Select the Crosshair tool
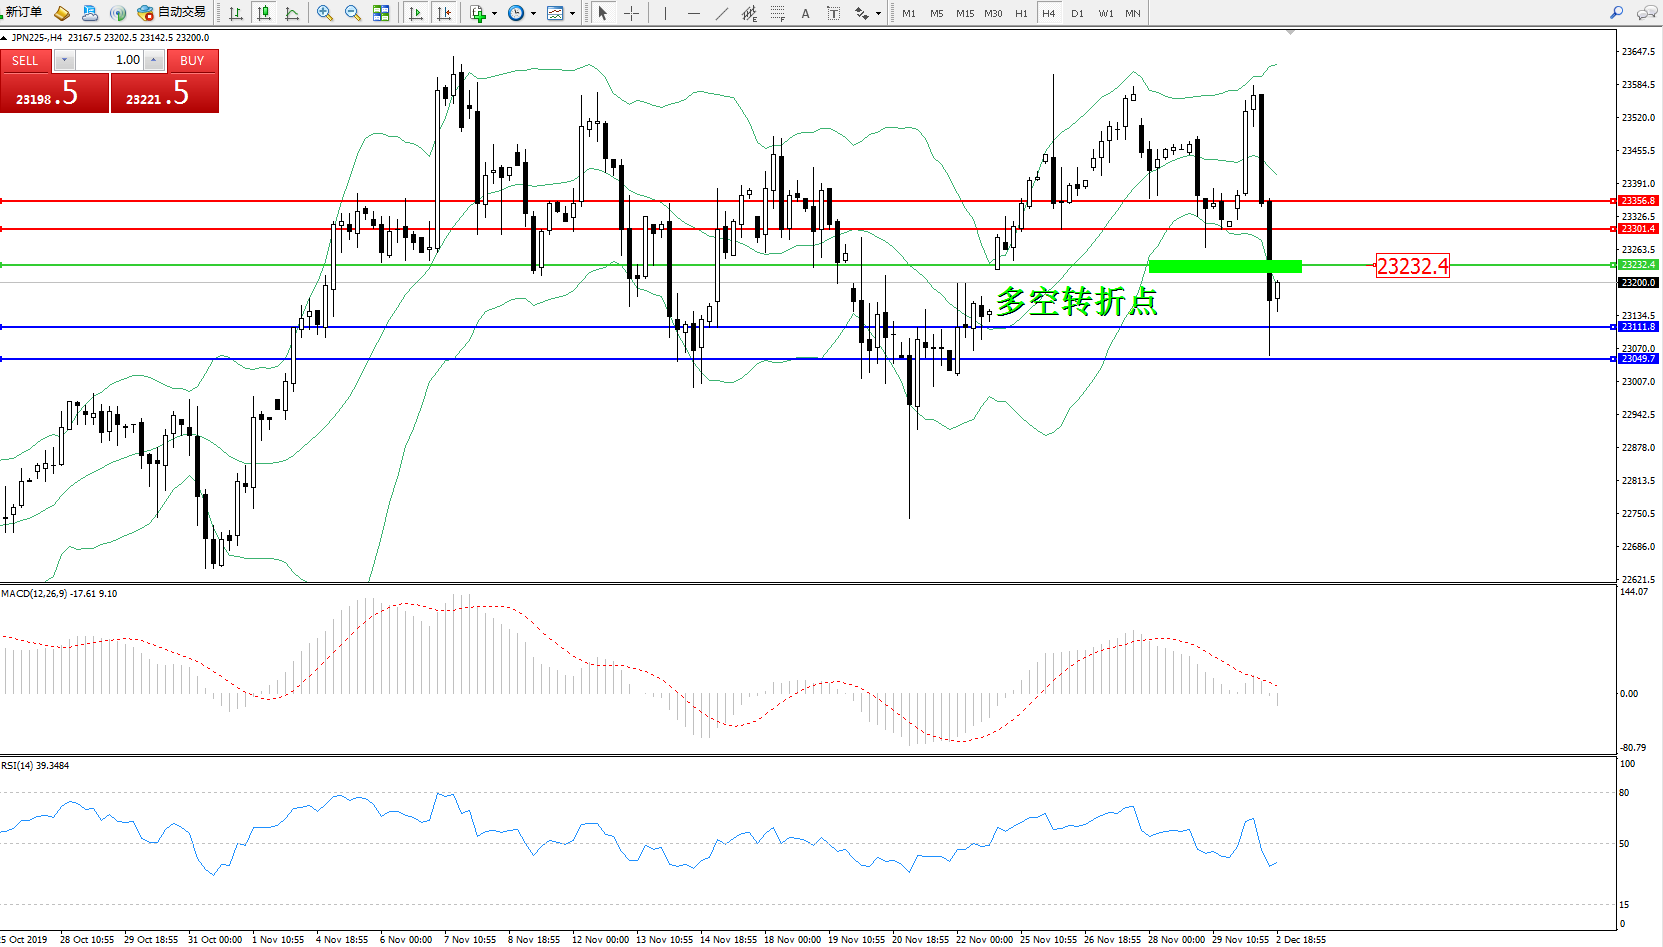 point(631,13)
